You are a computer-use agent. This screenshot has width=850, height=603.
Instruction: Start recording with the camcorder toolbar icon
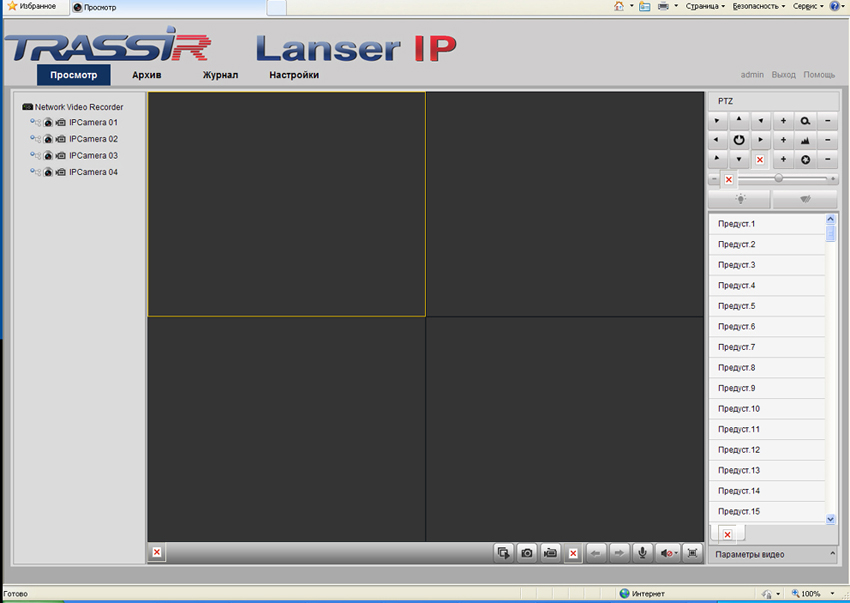(550, 553)
